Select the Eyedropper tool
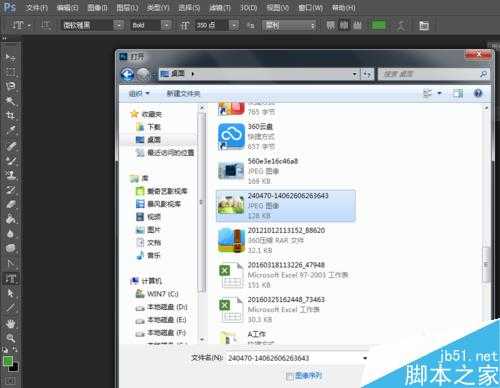Screen dimensions: 500x388 point(10,130)
